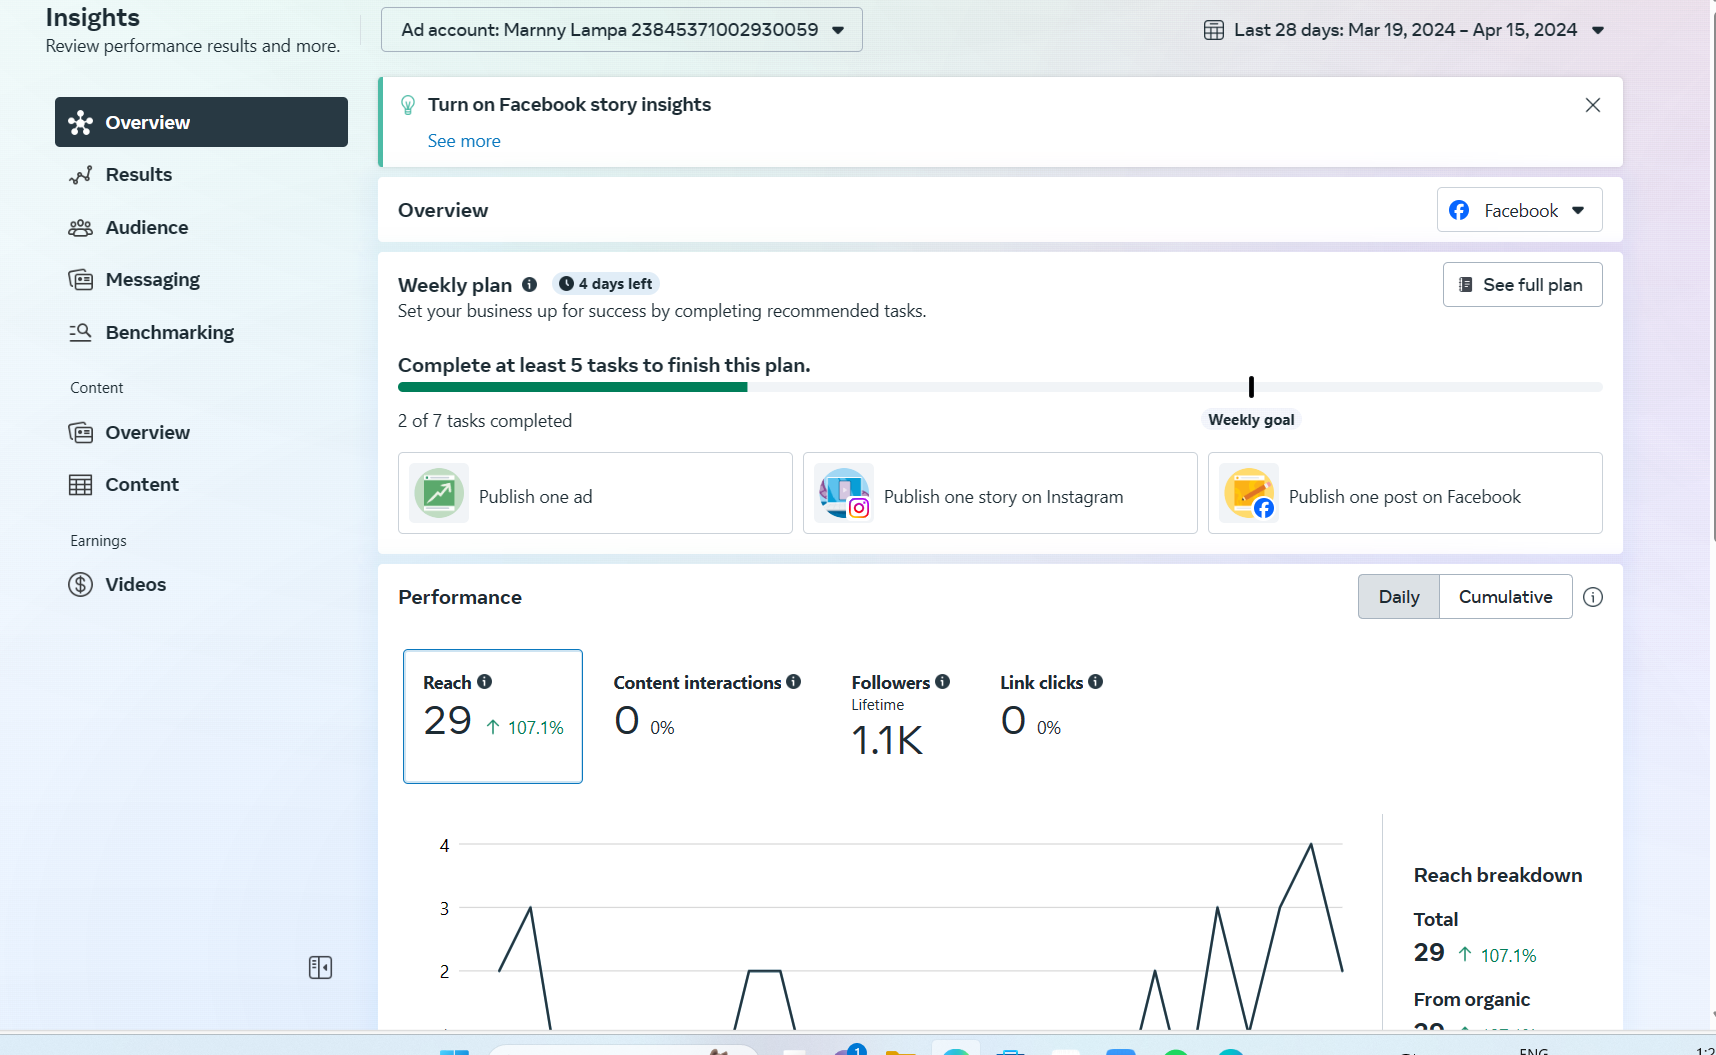
Task: Click the 'From organic' label
Action: (x=1472, y=999)
